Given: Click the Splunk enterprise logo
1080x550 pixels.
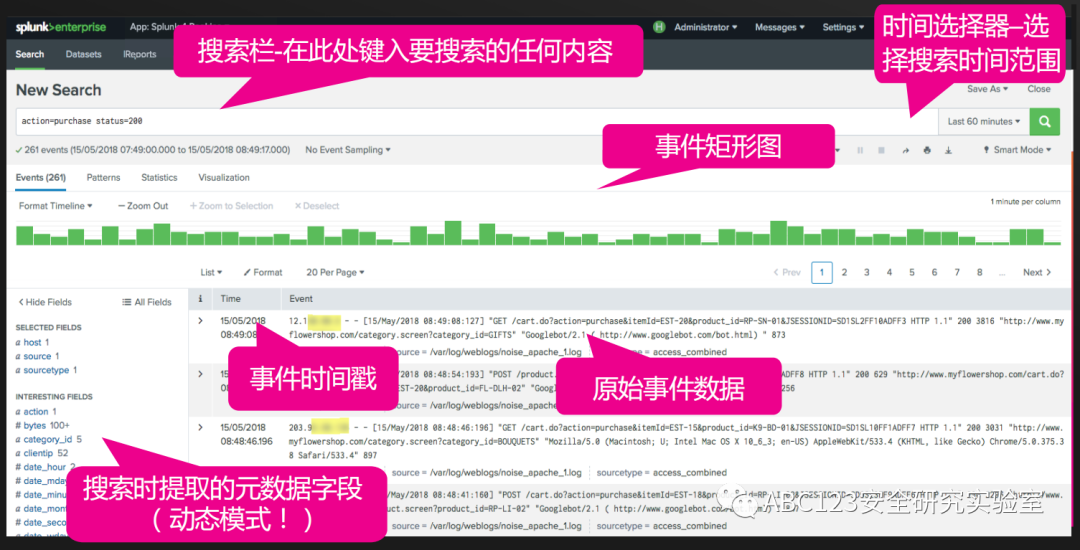Looking at the screenshot, I should tap(61, 28).
